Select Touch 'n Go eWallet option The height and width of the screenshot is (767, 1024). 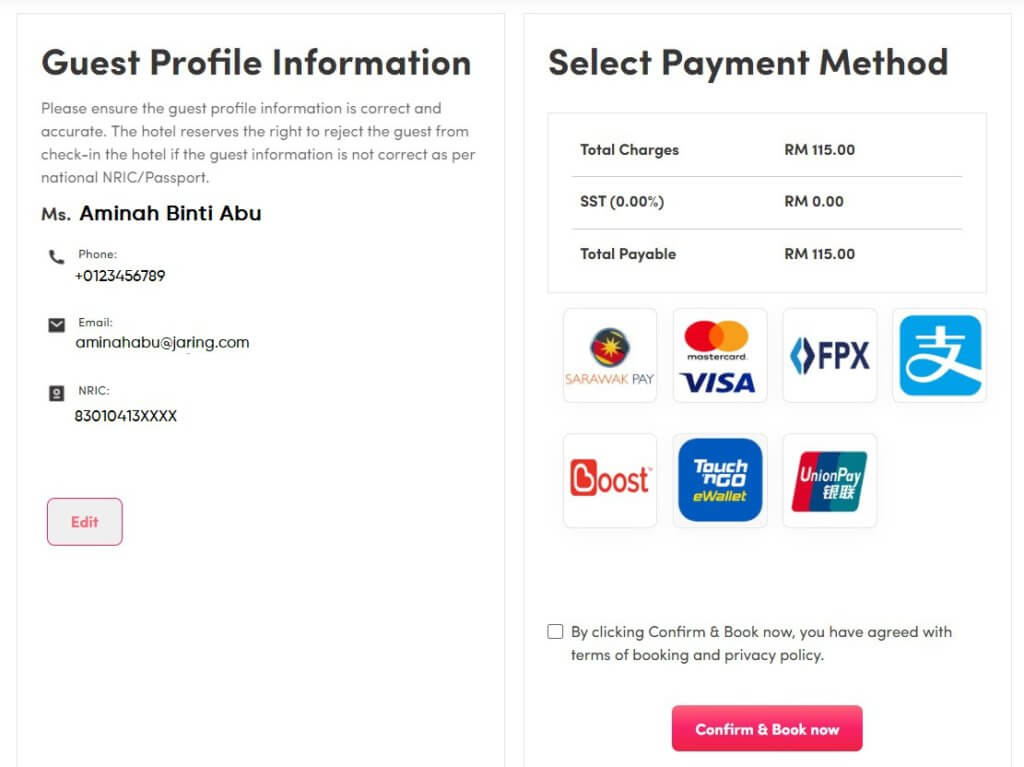click(720, 480)
